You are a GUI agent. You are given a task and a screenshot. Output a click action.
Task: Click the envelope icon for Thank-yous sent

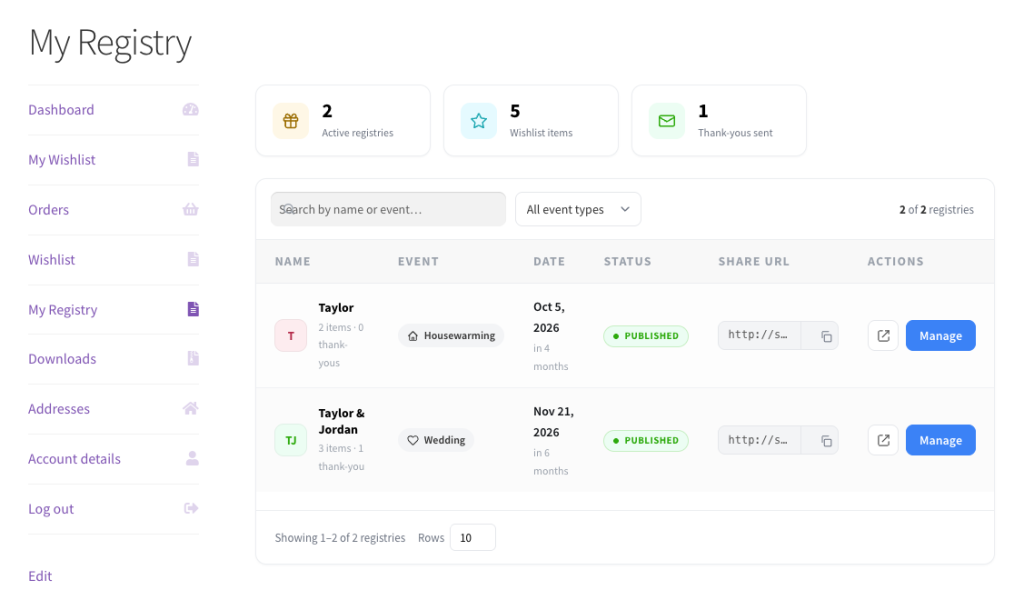click(667, 121)
